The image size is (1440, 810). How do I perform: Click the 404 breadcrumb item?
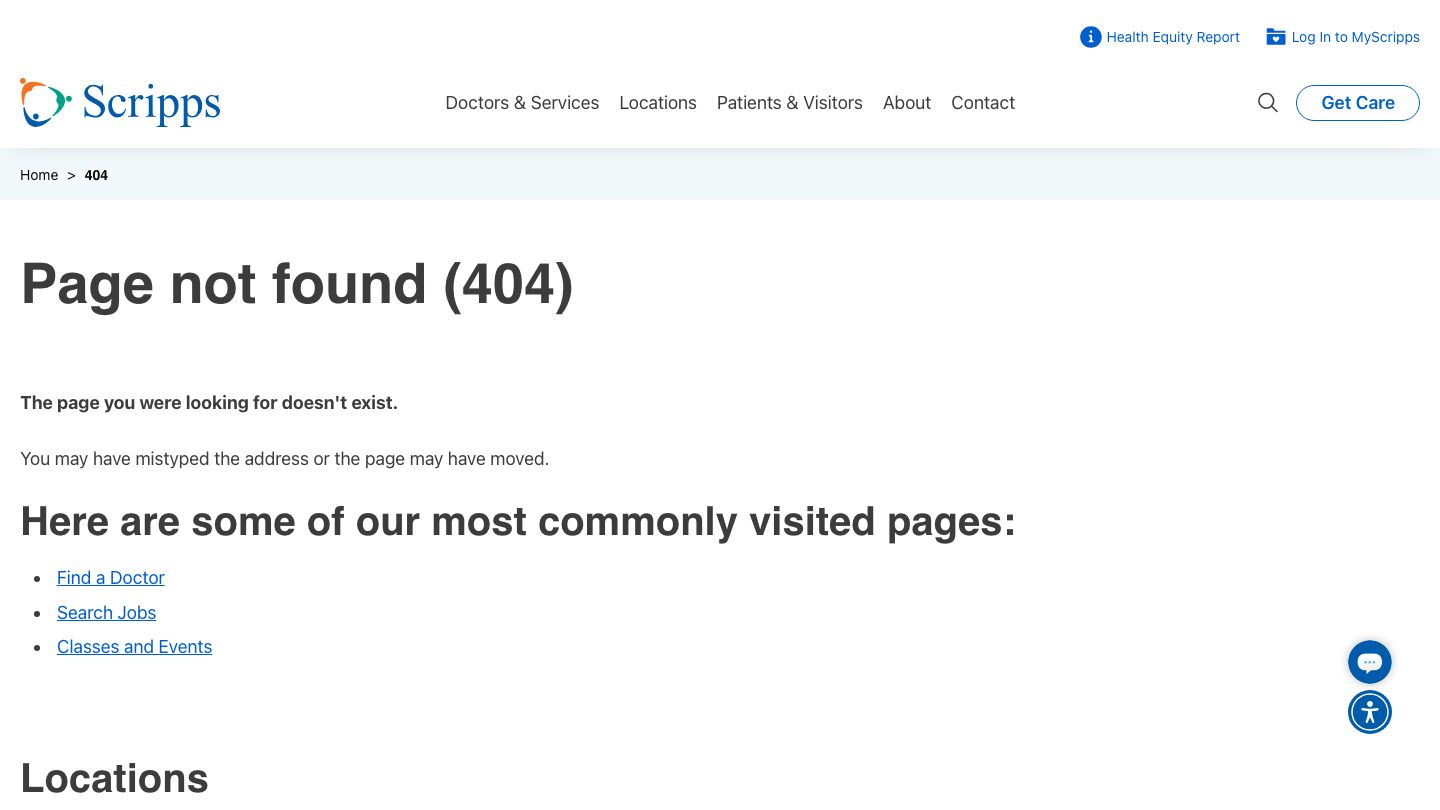tap(96, 175)
